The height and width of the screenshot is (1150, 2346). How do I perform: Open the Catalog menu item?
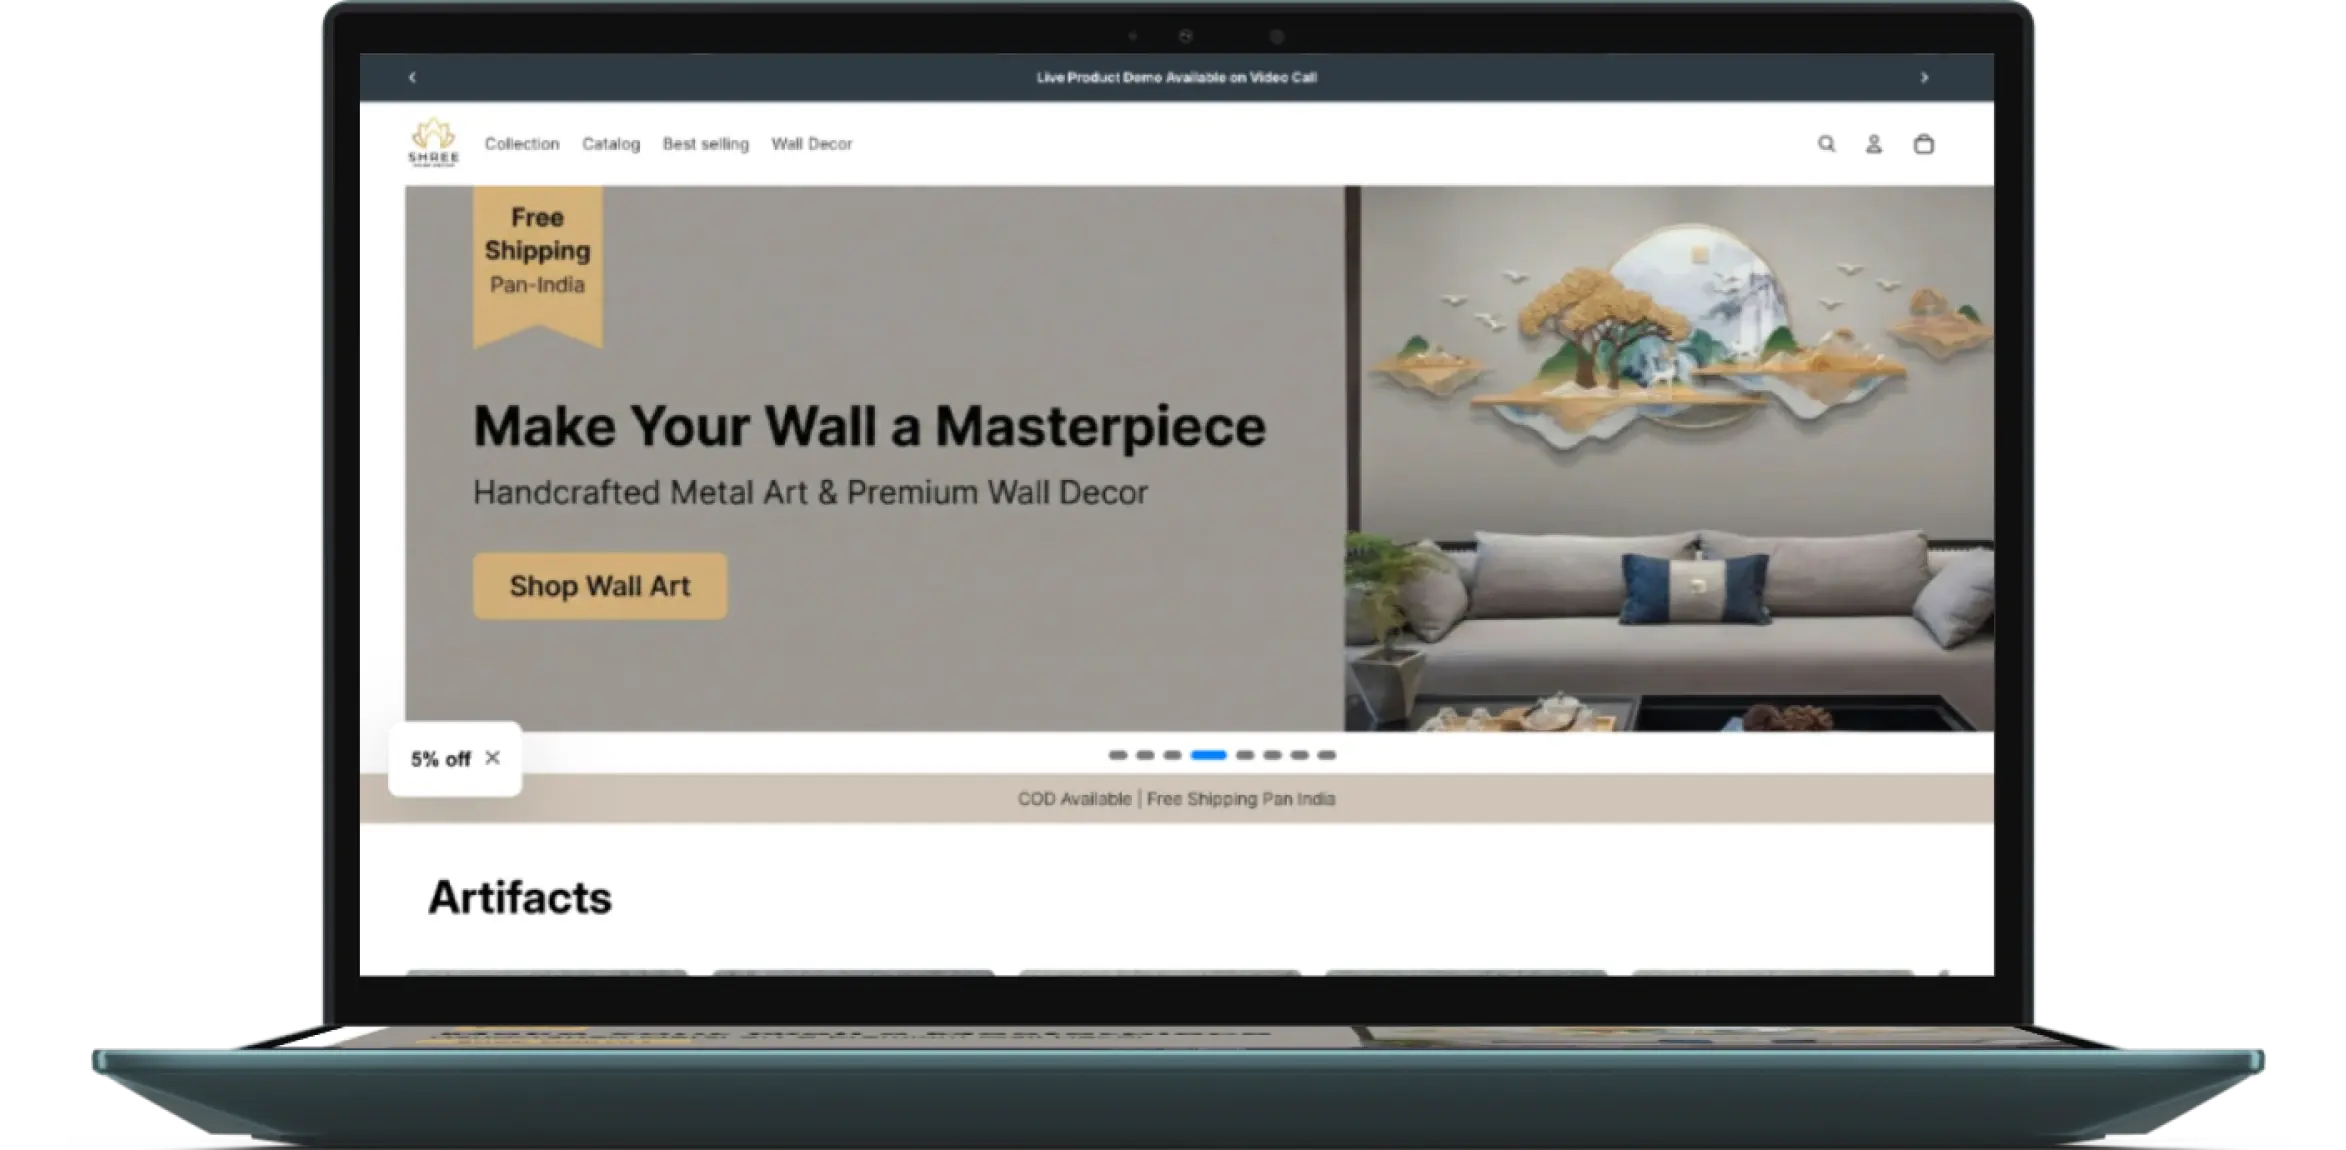[611, 144]
